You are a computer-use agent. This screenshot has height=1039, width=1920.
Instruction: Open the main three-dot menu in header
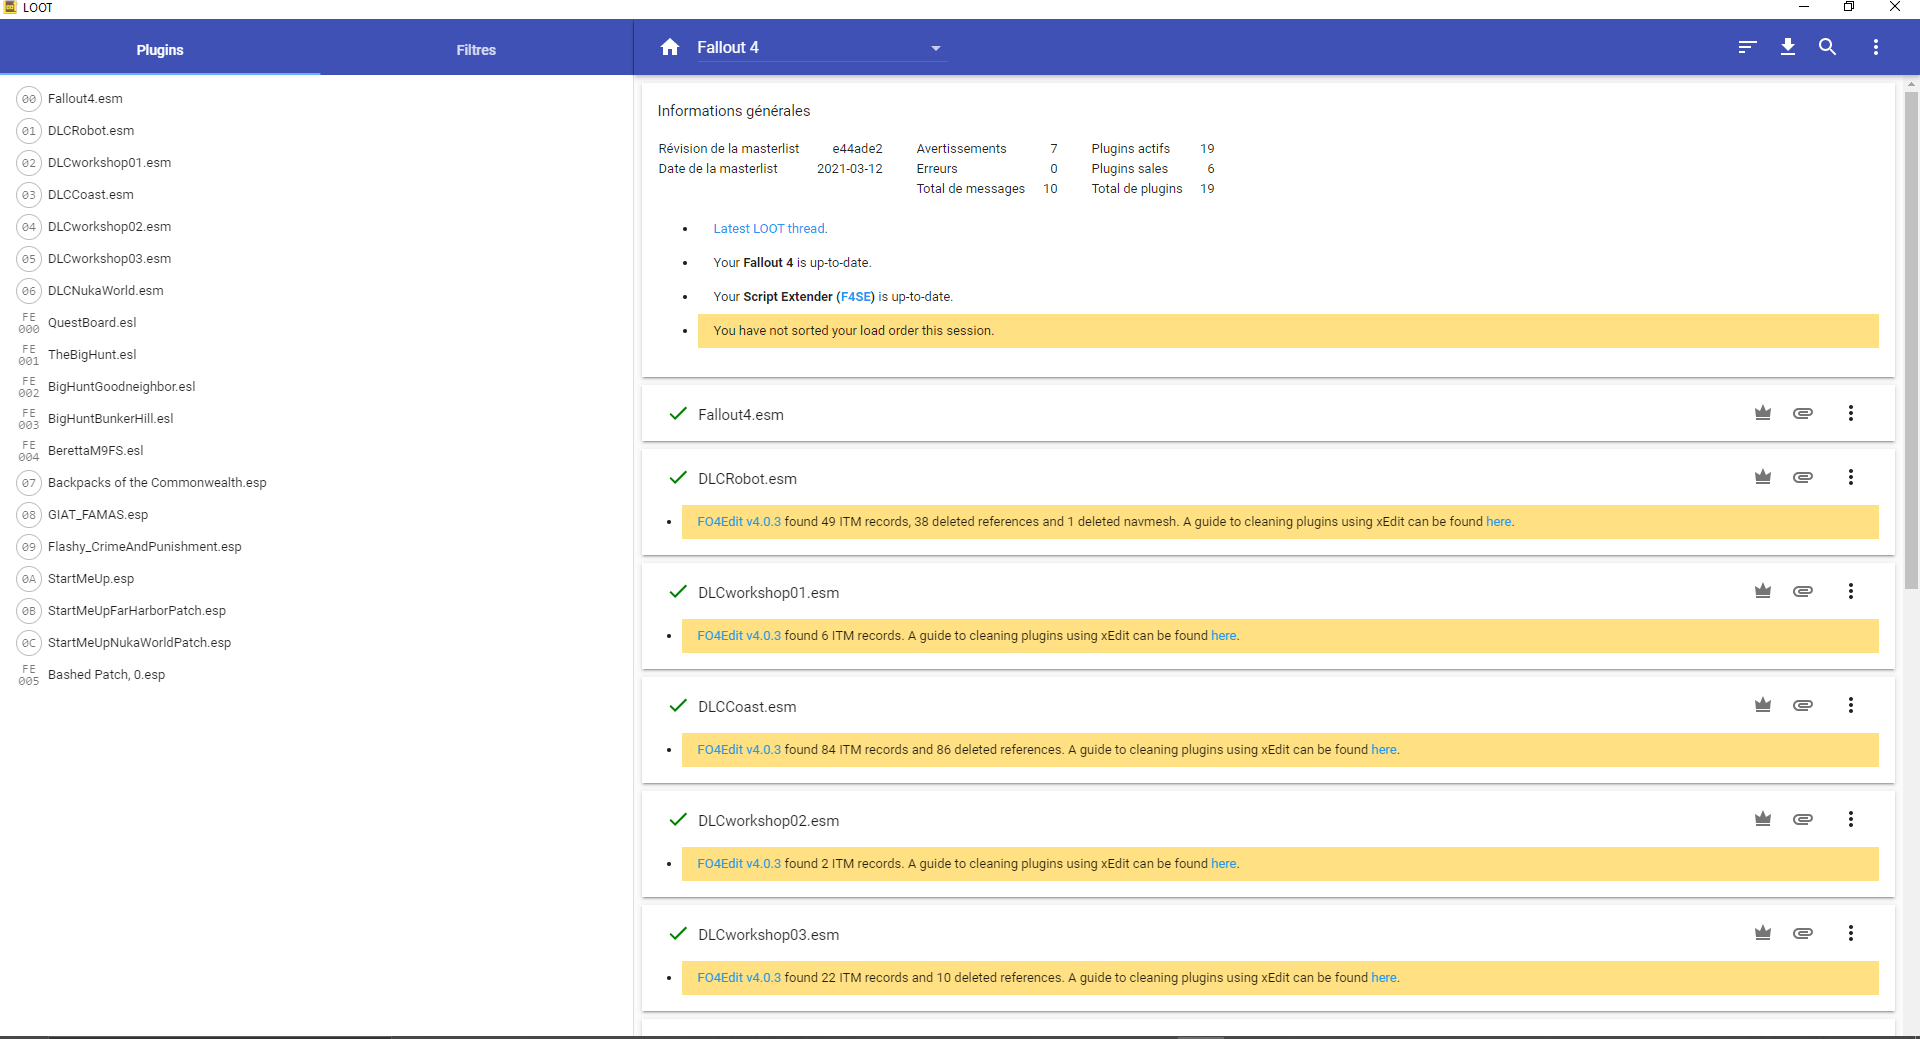1875,47
